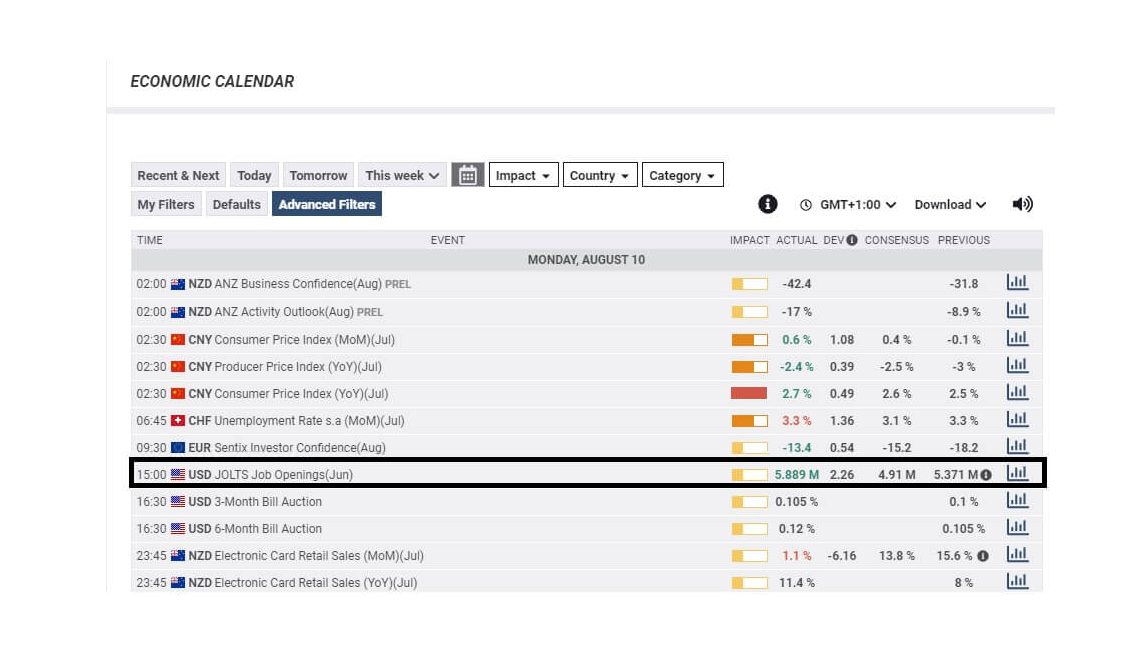Open chart for USD 3-Month Bill Auction
The width and height of the screenshot is (1147, 647).
(x=1018, y=501)
